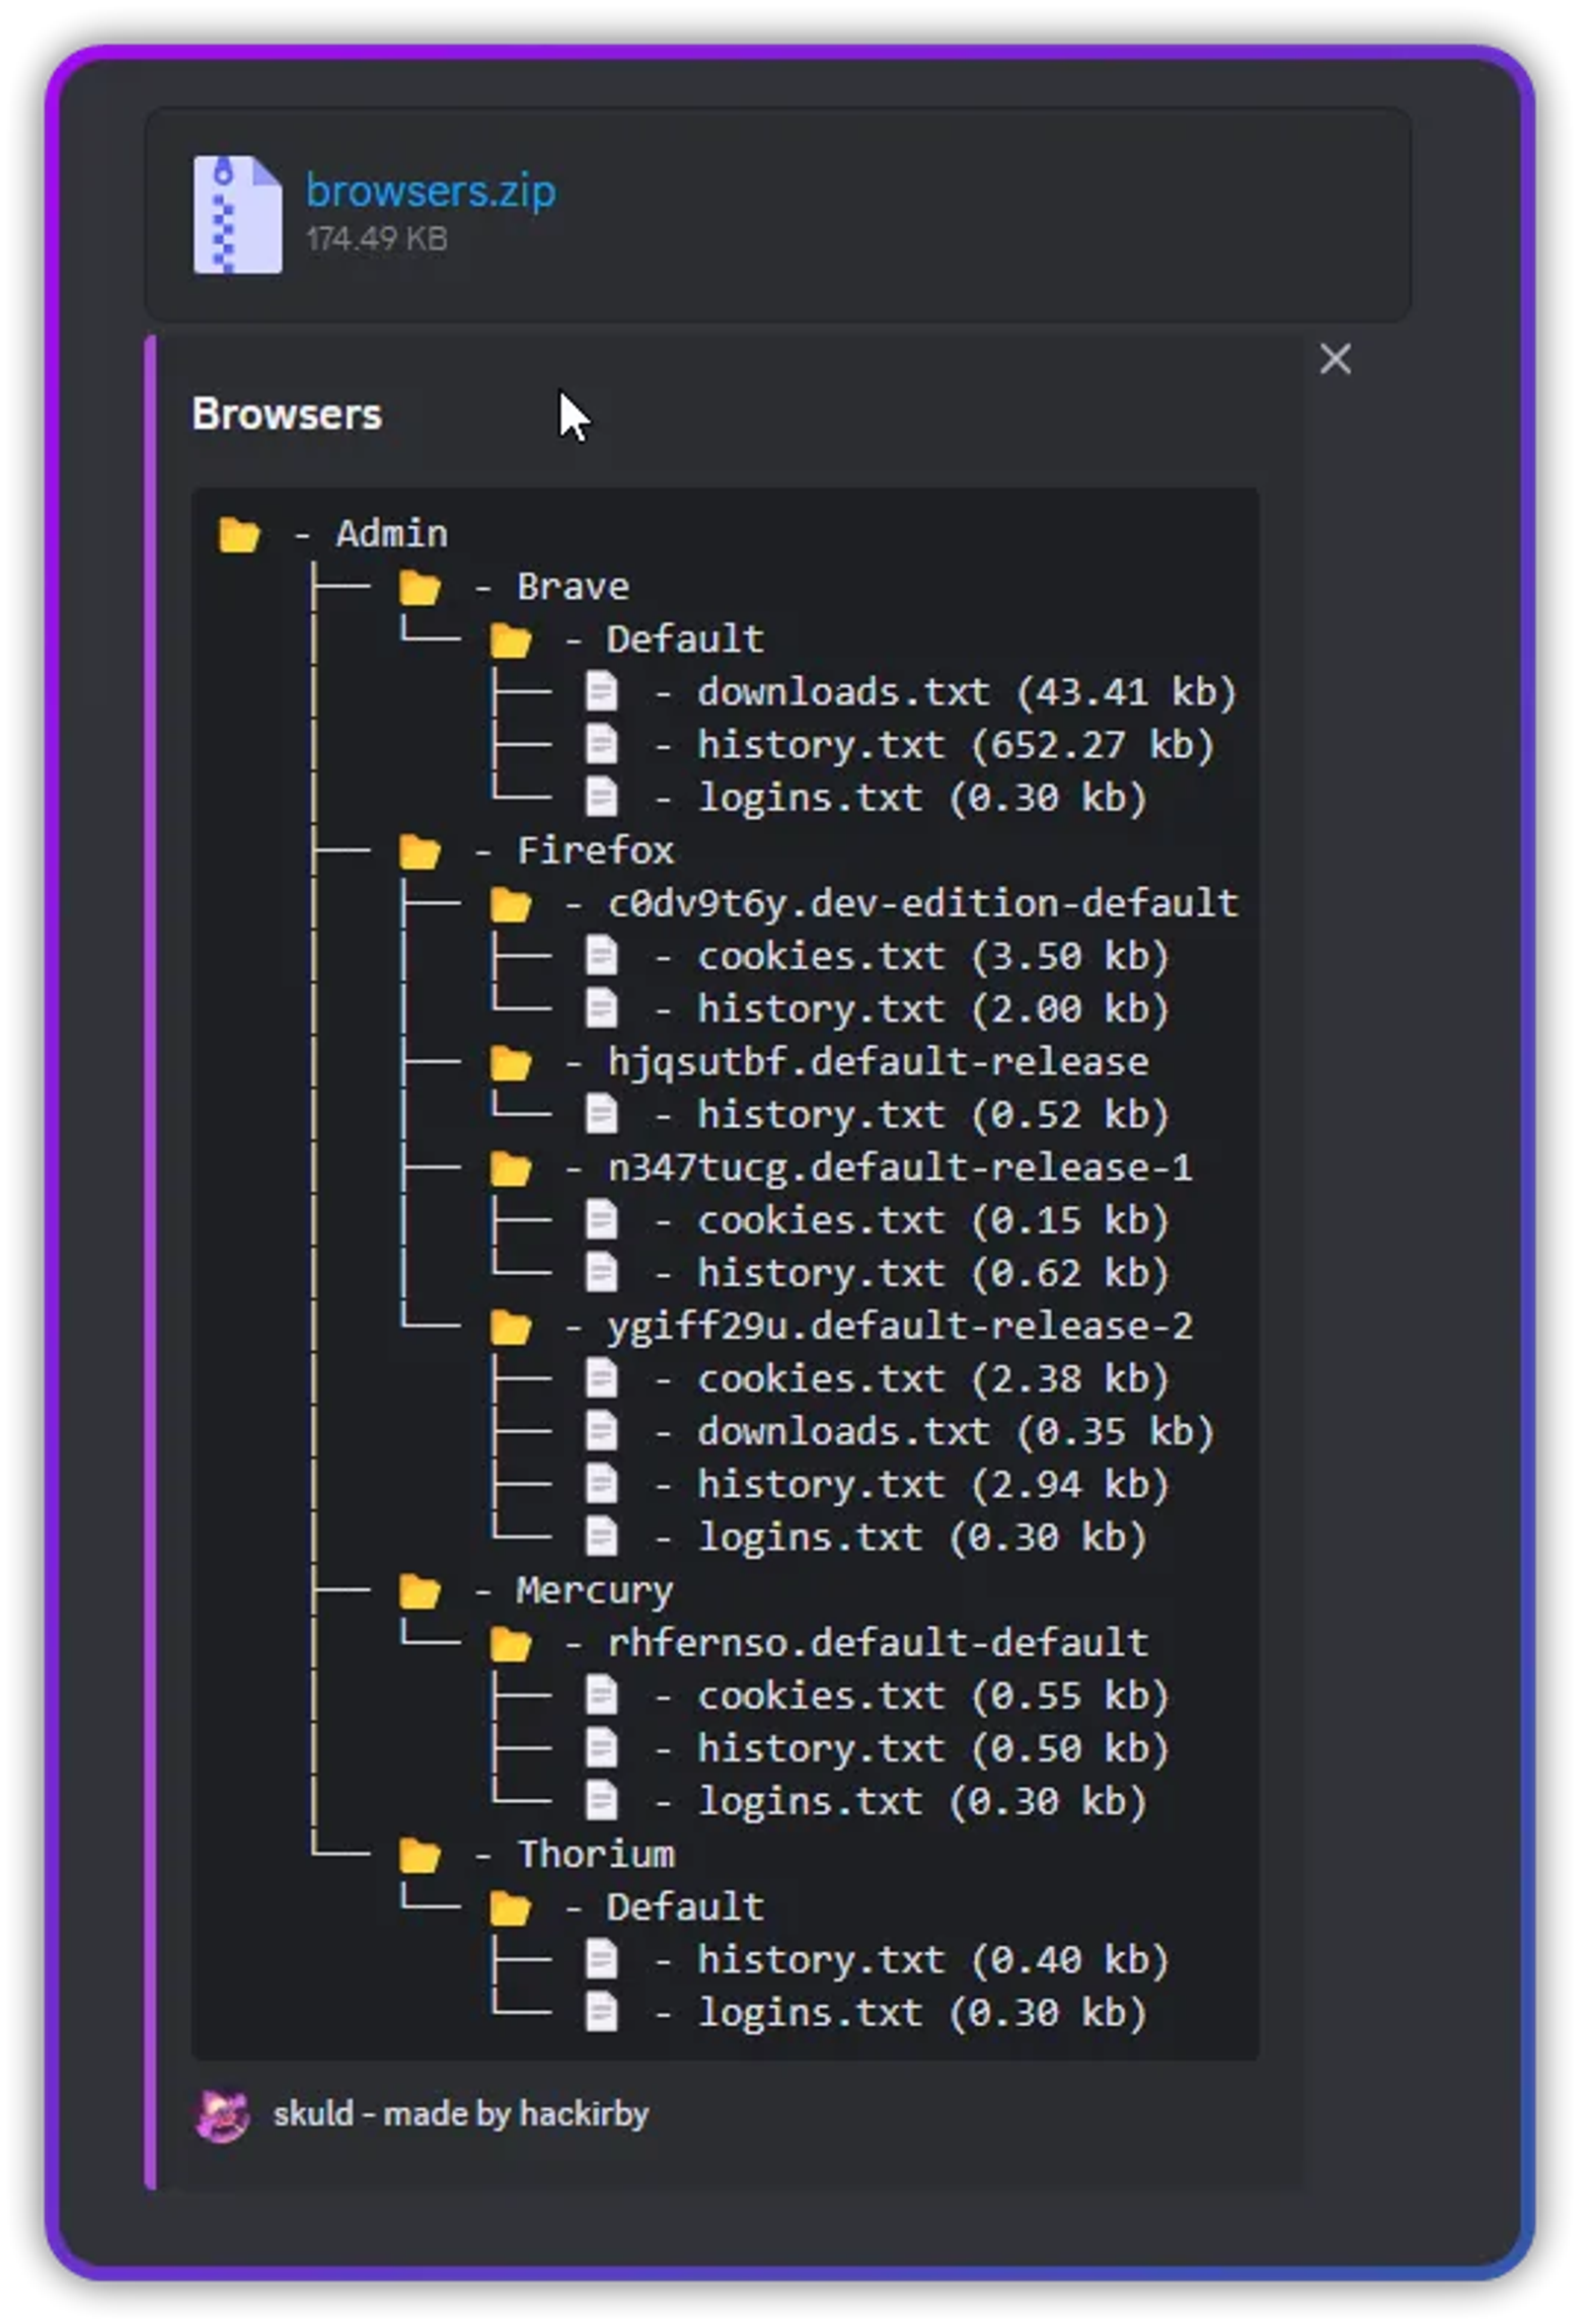Click the Mercury folder name
1579x2324 pixels.
tap(596, 1591)
